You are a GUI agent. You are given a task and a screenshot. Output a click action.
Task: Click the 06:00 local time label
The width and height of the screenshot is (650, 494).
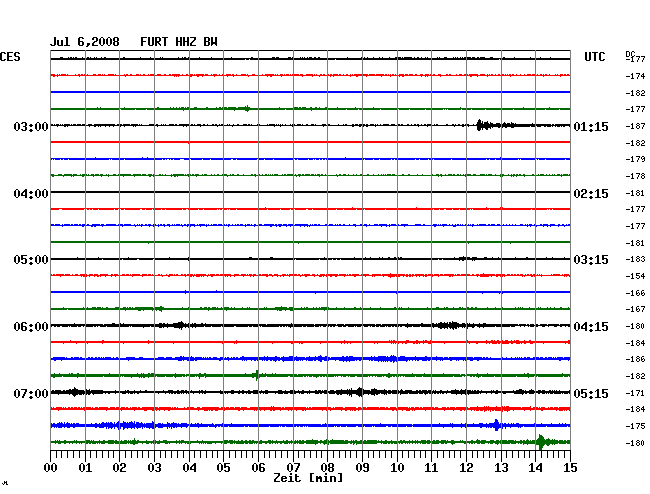[x=31, y=327]
